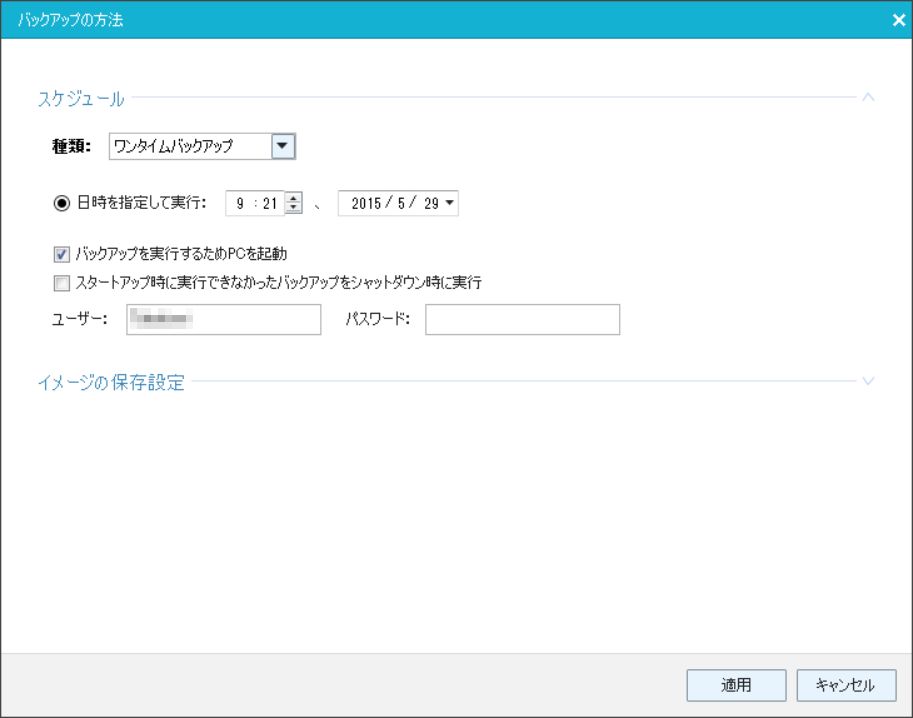The height and width of the screenshot is (718, 913).
Task: Increase time with the up spinner arrow
Action: pos(293,197)
